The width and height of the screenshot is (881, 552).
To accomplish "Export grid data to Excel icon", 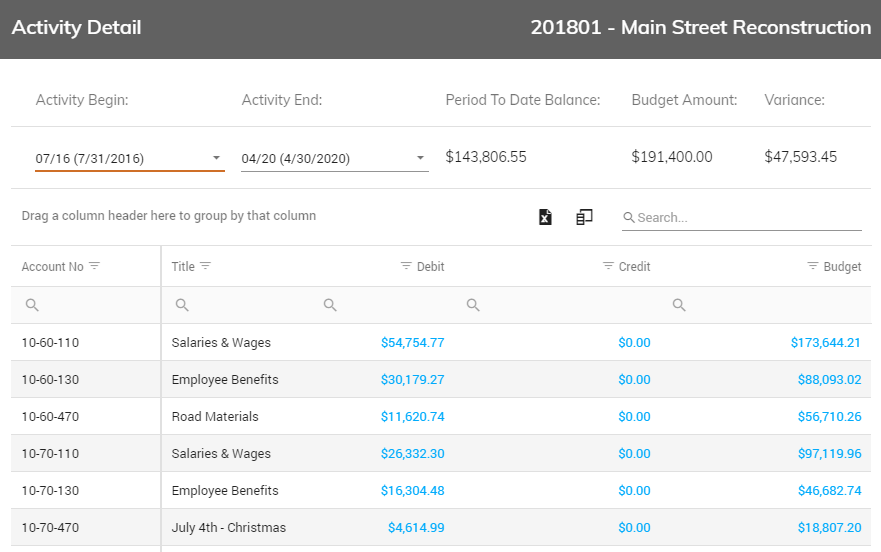I will pyautogui.click(x=545, y=217).
